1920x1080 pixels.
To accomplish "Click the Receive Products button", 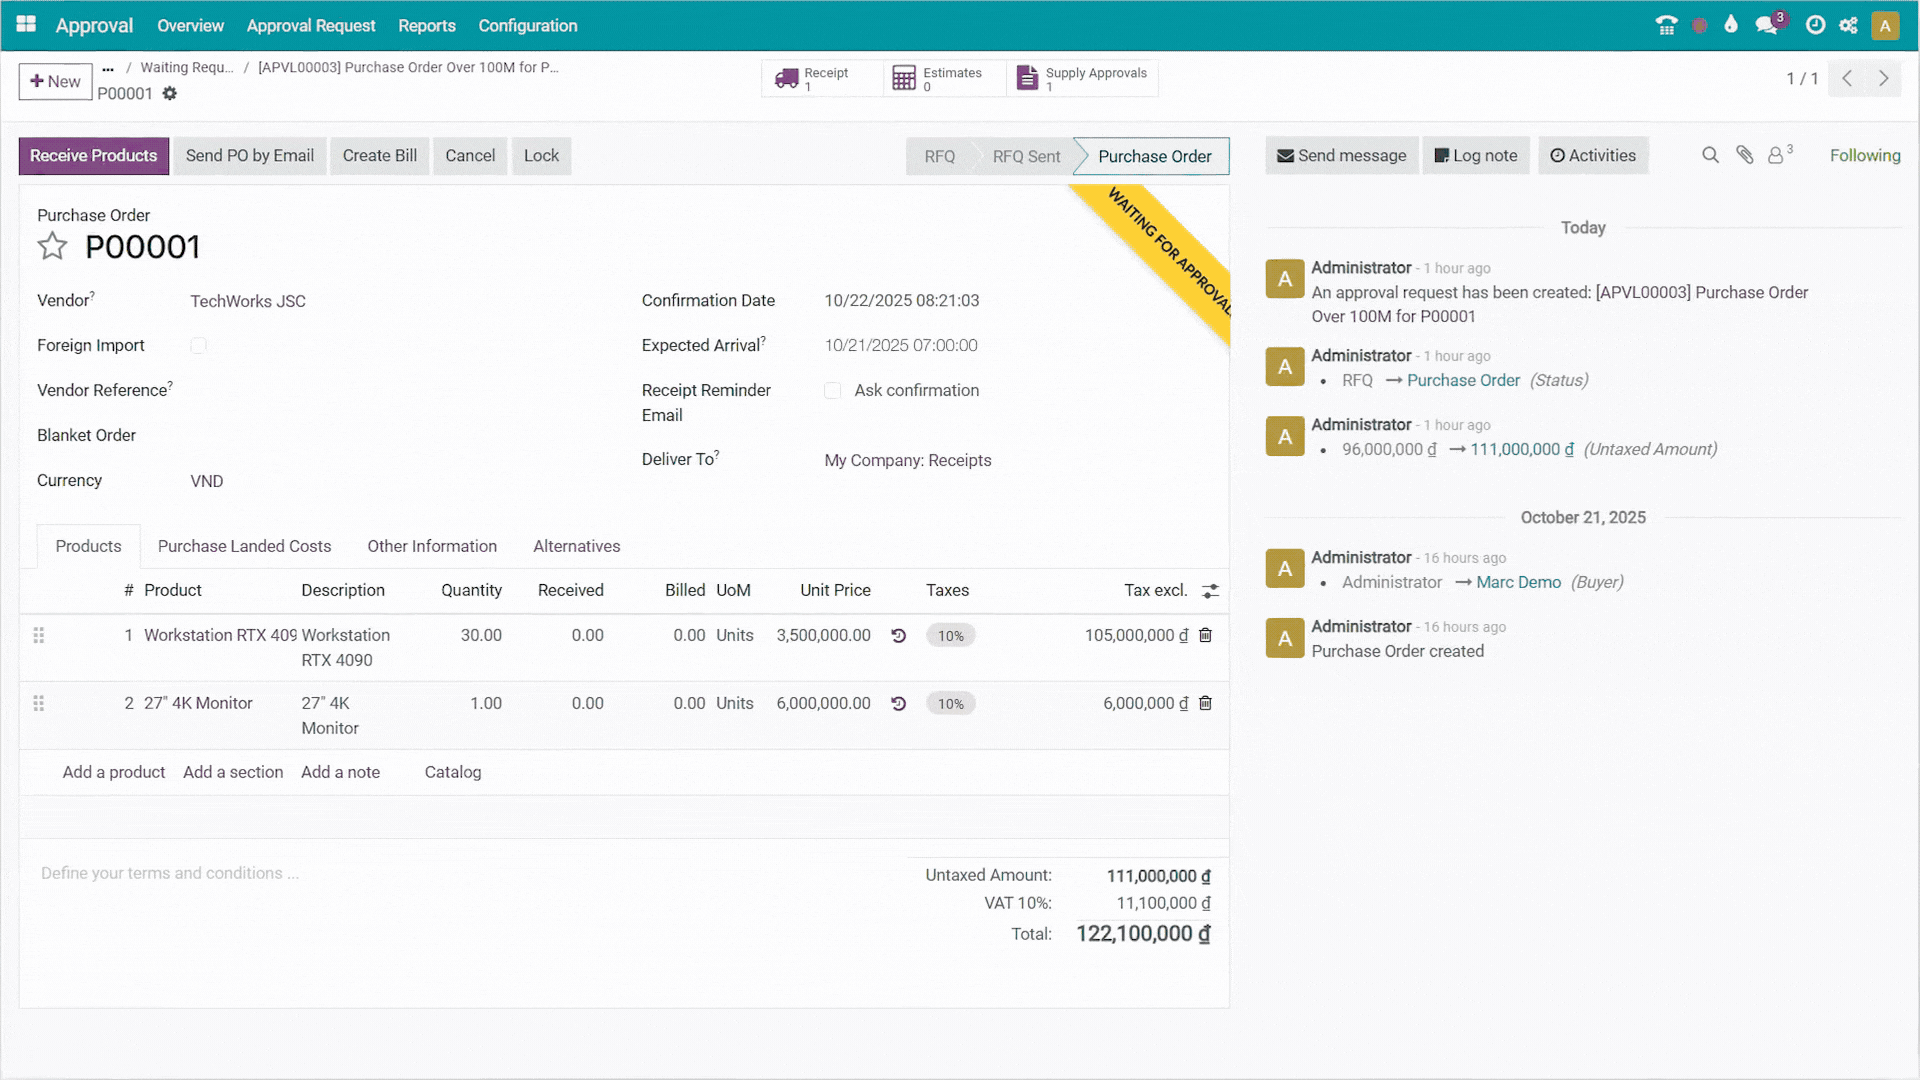I will [94, 155].
